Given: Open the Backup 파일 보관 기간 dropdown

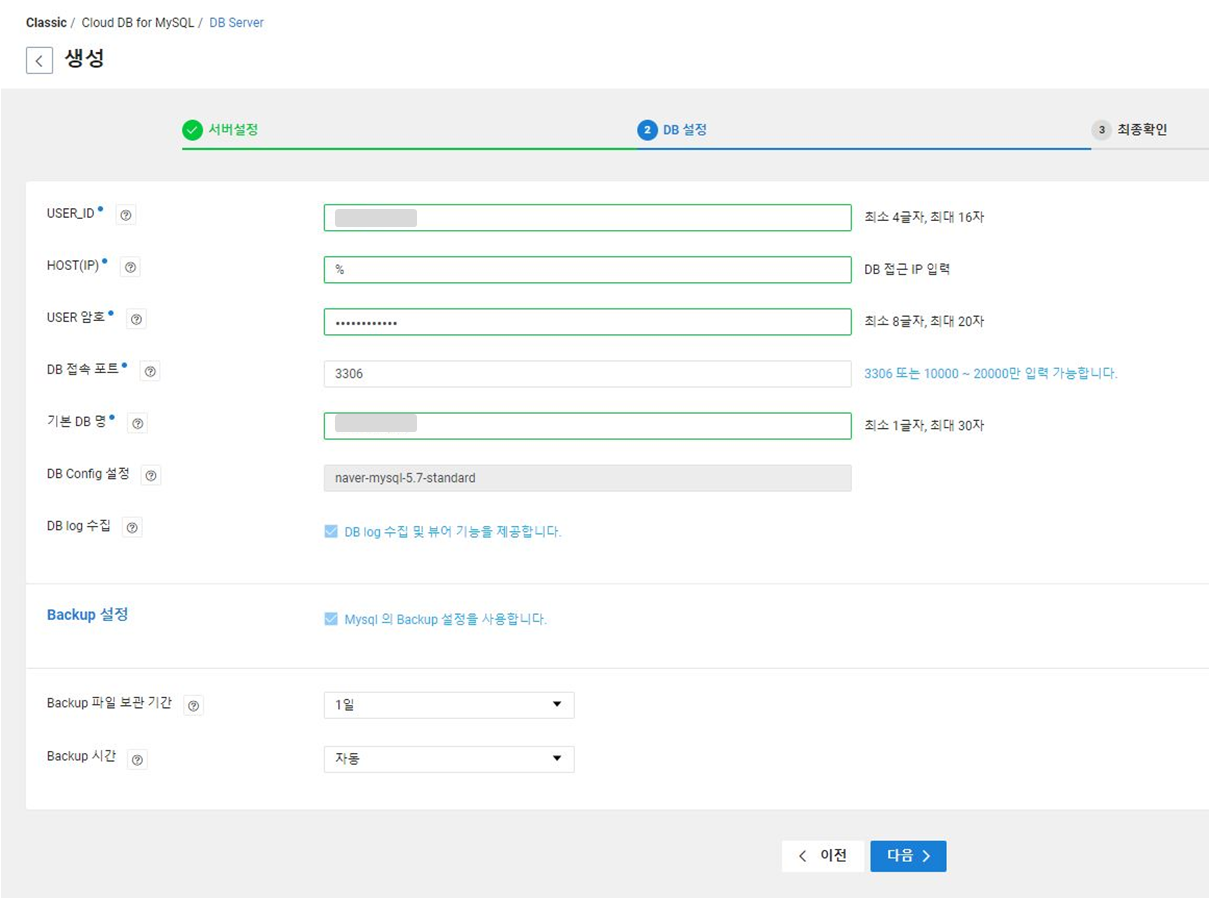Looking at the screenshot, I should [x=448, y=705].
